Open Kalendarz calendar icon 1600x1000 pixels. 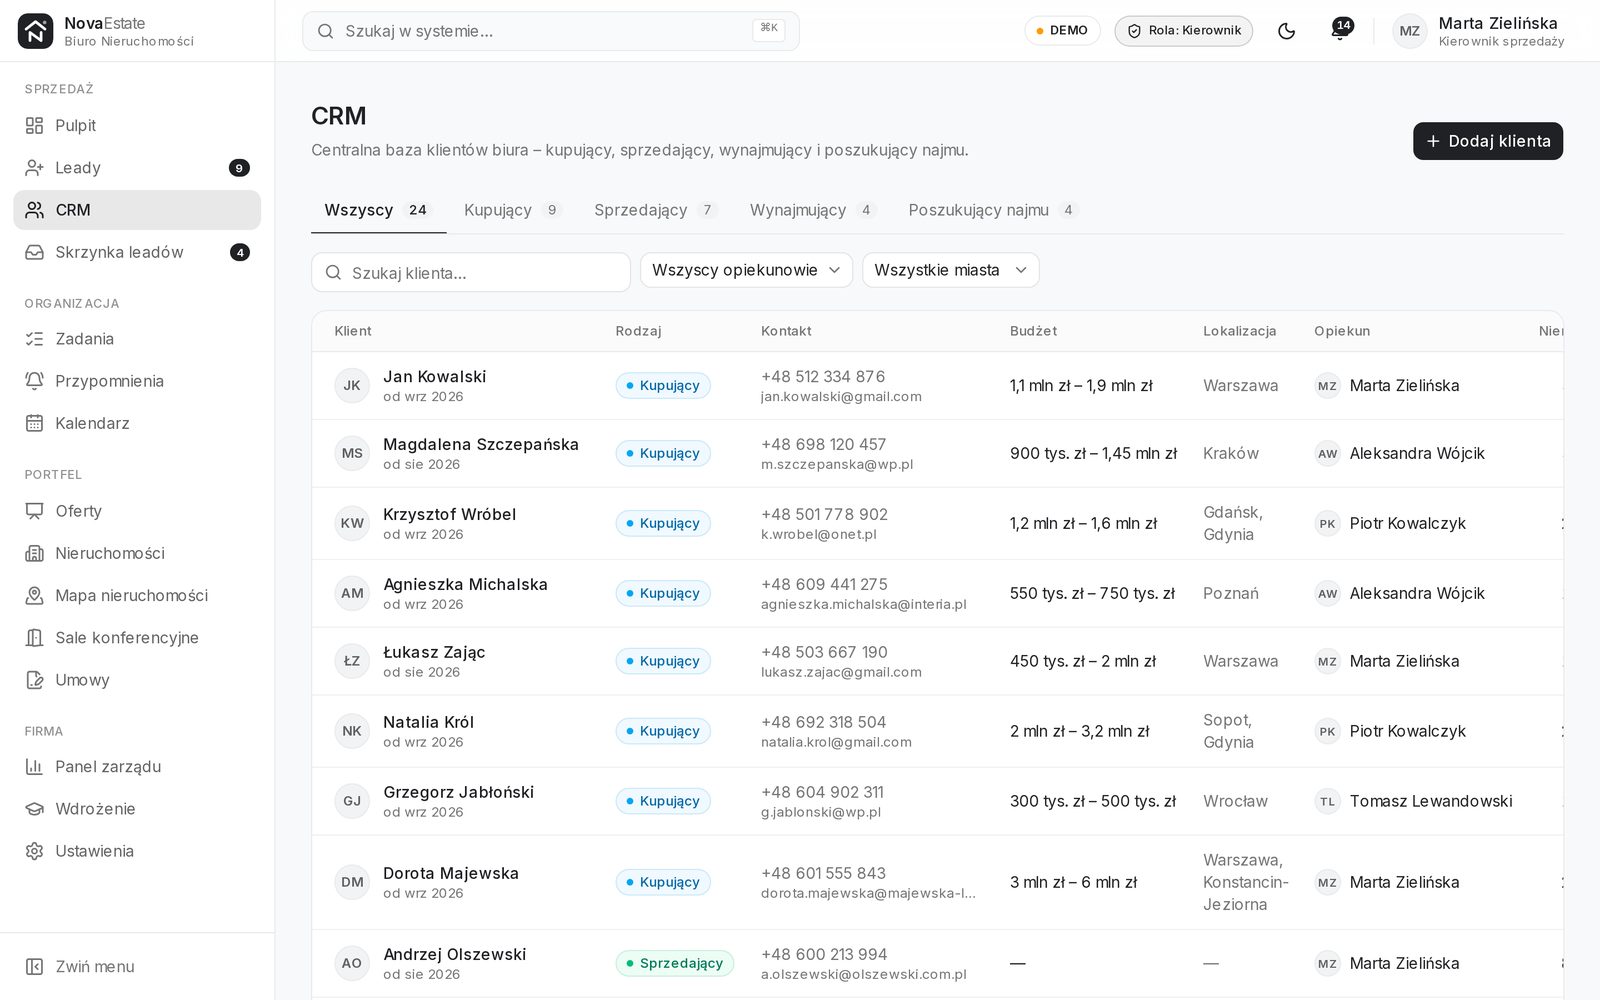[x=34, y=423]
